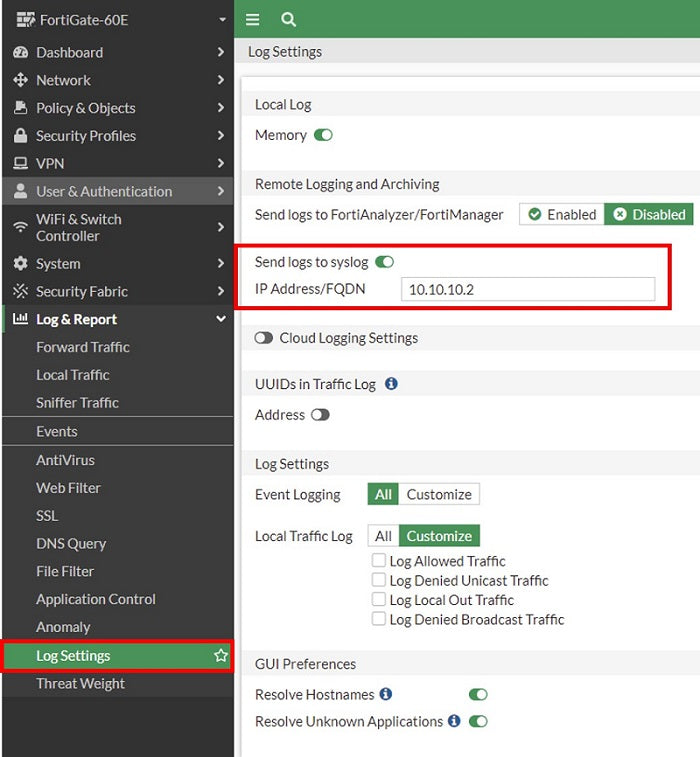This screenshot has height=757, width=700.
Task: Click the WiFi signal icon
Action: (x=20, y=227)
